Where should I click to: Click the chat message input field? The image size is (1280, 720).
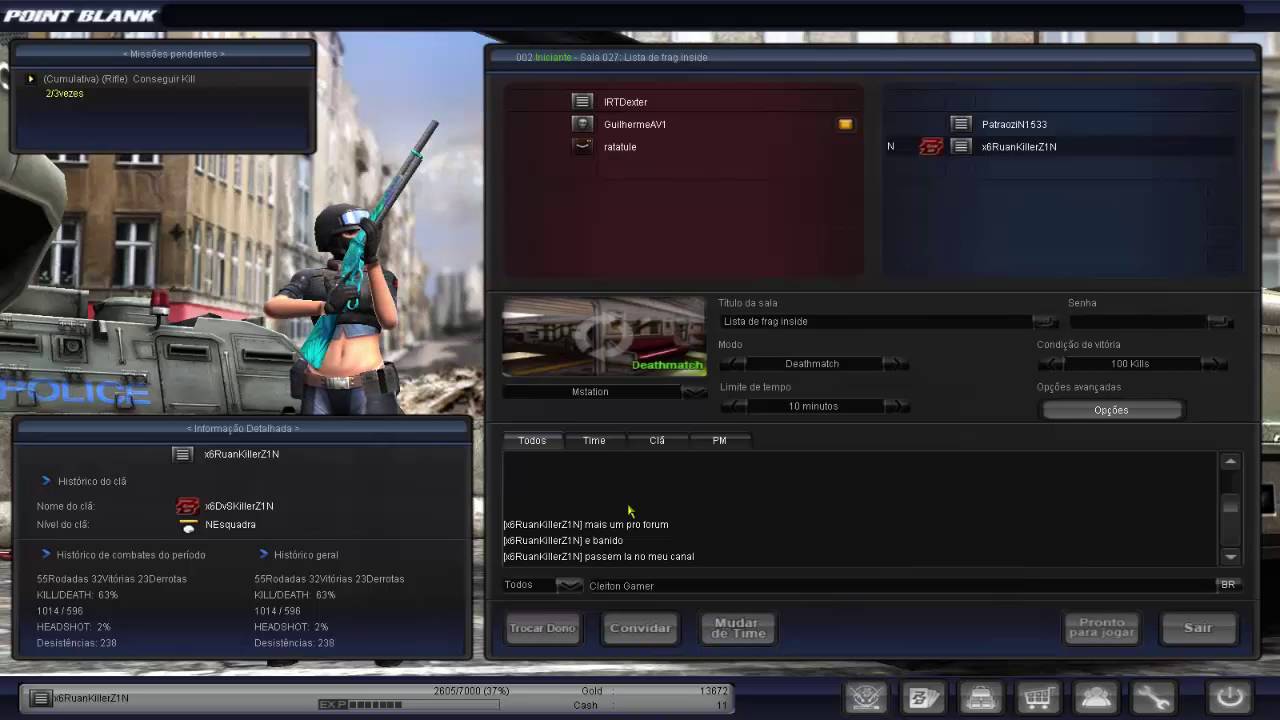point(900,585)
